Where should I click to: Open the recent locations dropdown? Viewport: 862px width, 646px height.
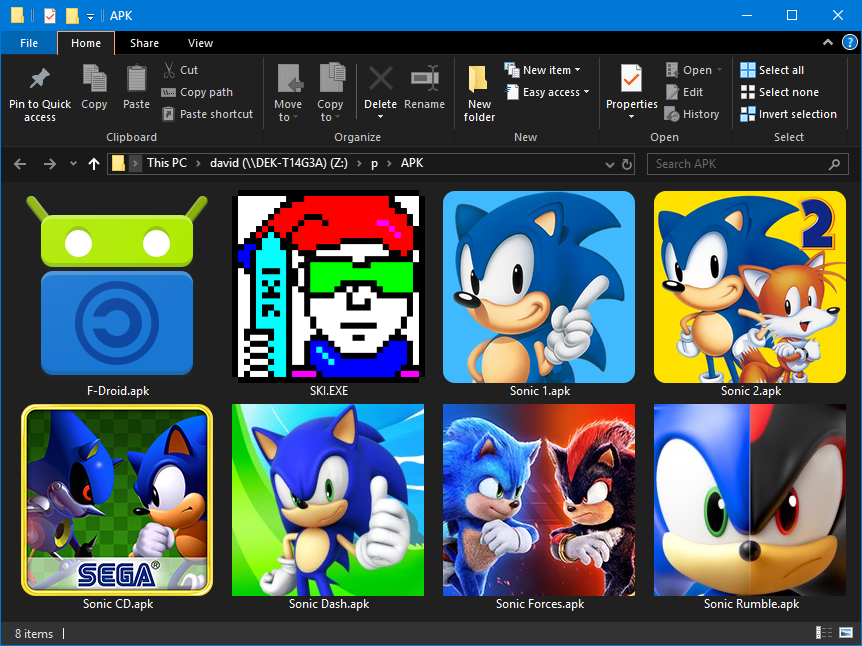pyautogui.click(x=73, y=164)
